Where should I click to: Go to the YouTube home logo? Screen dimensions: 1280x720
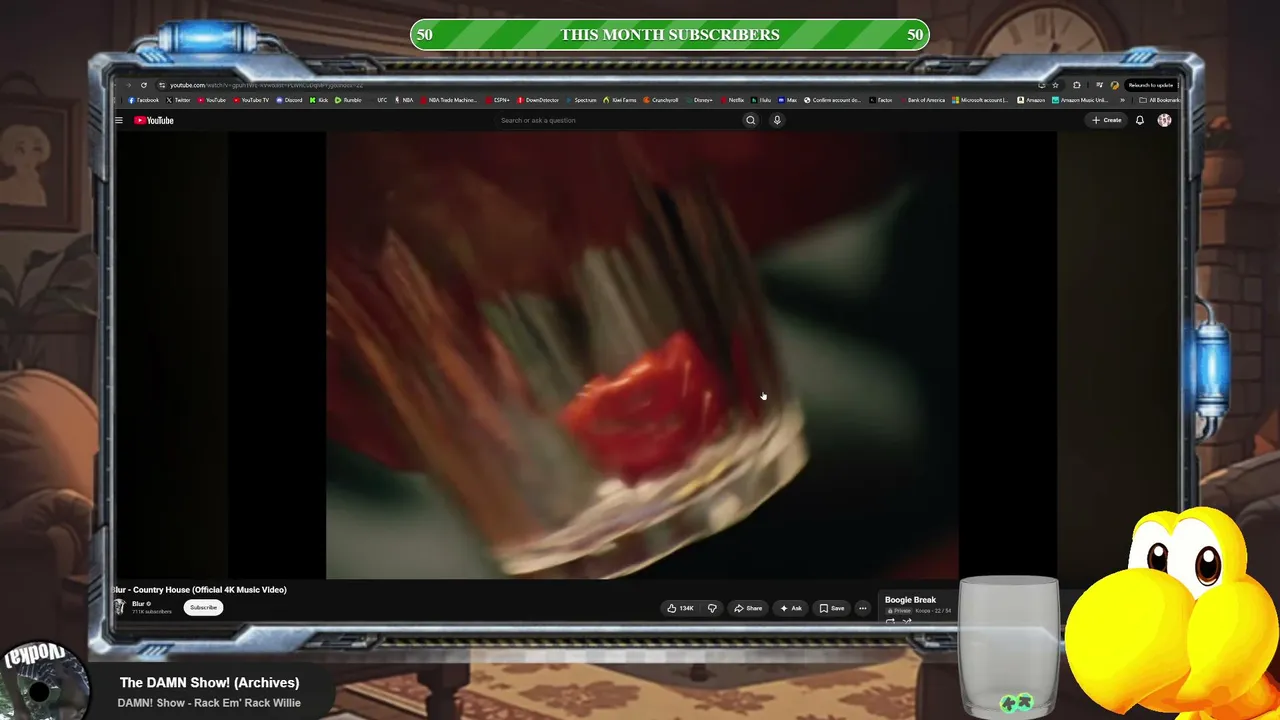click(154, 120)
